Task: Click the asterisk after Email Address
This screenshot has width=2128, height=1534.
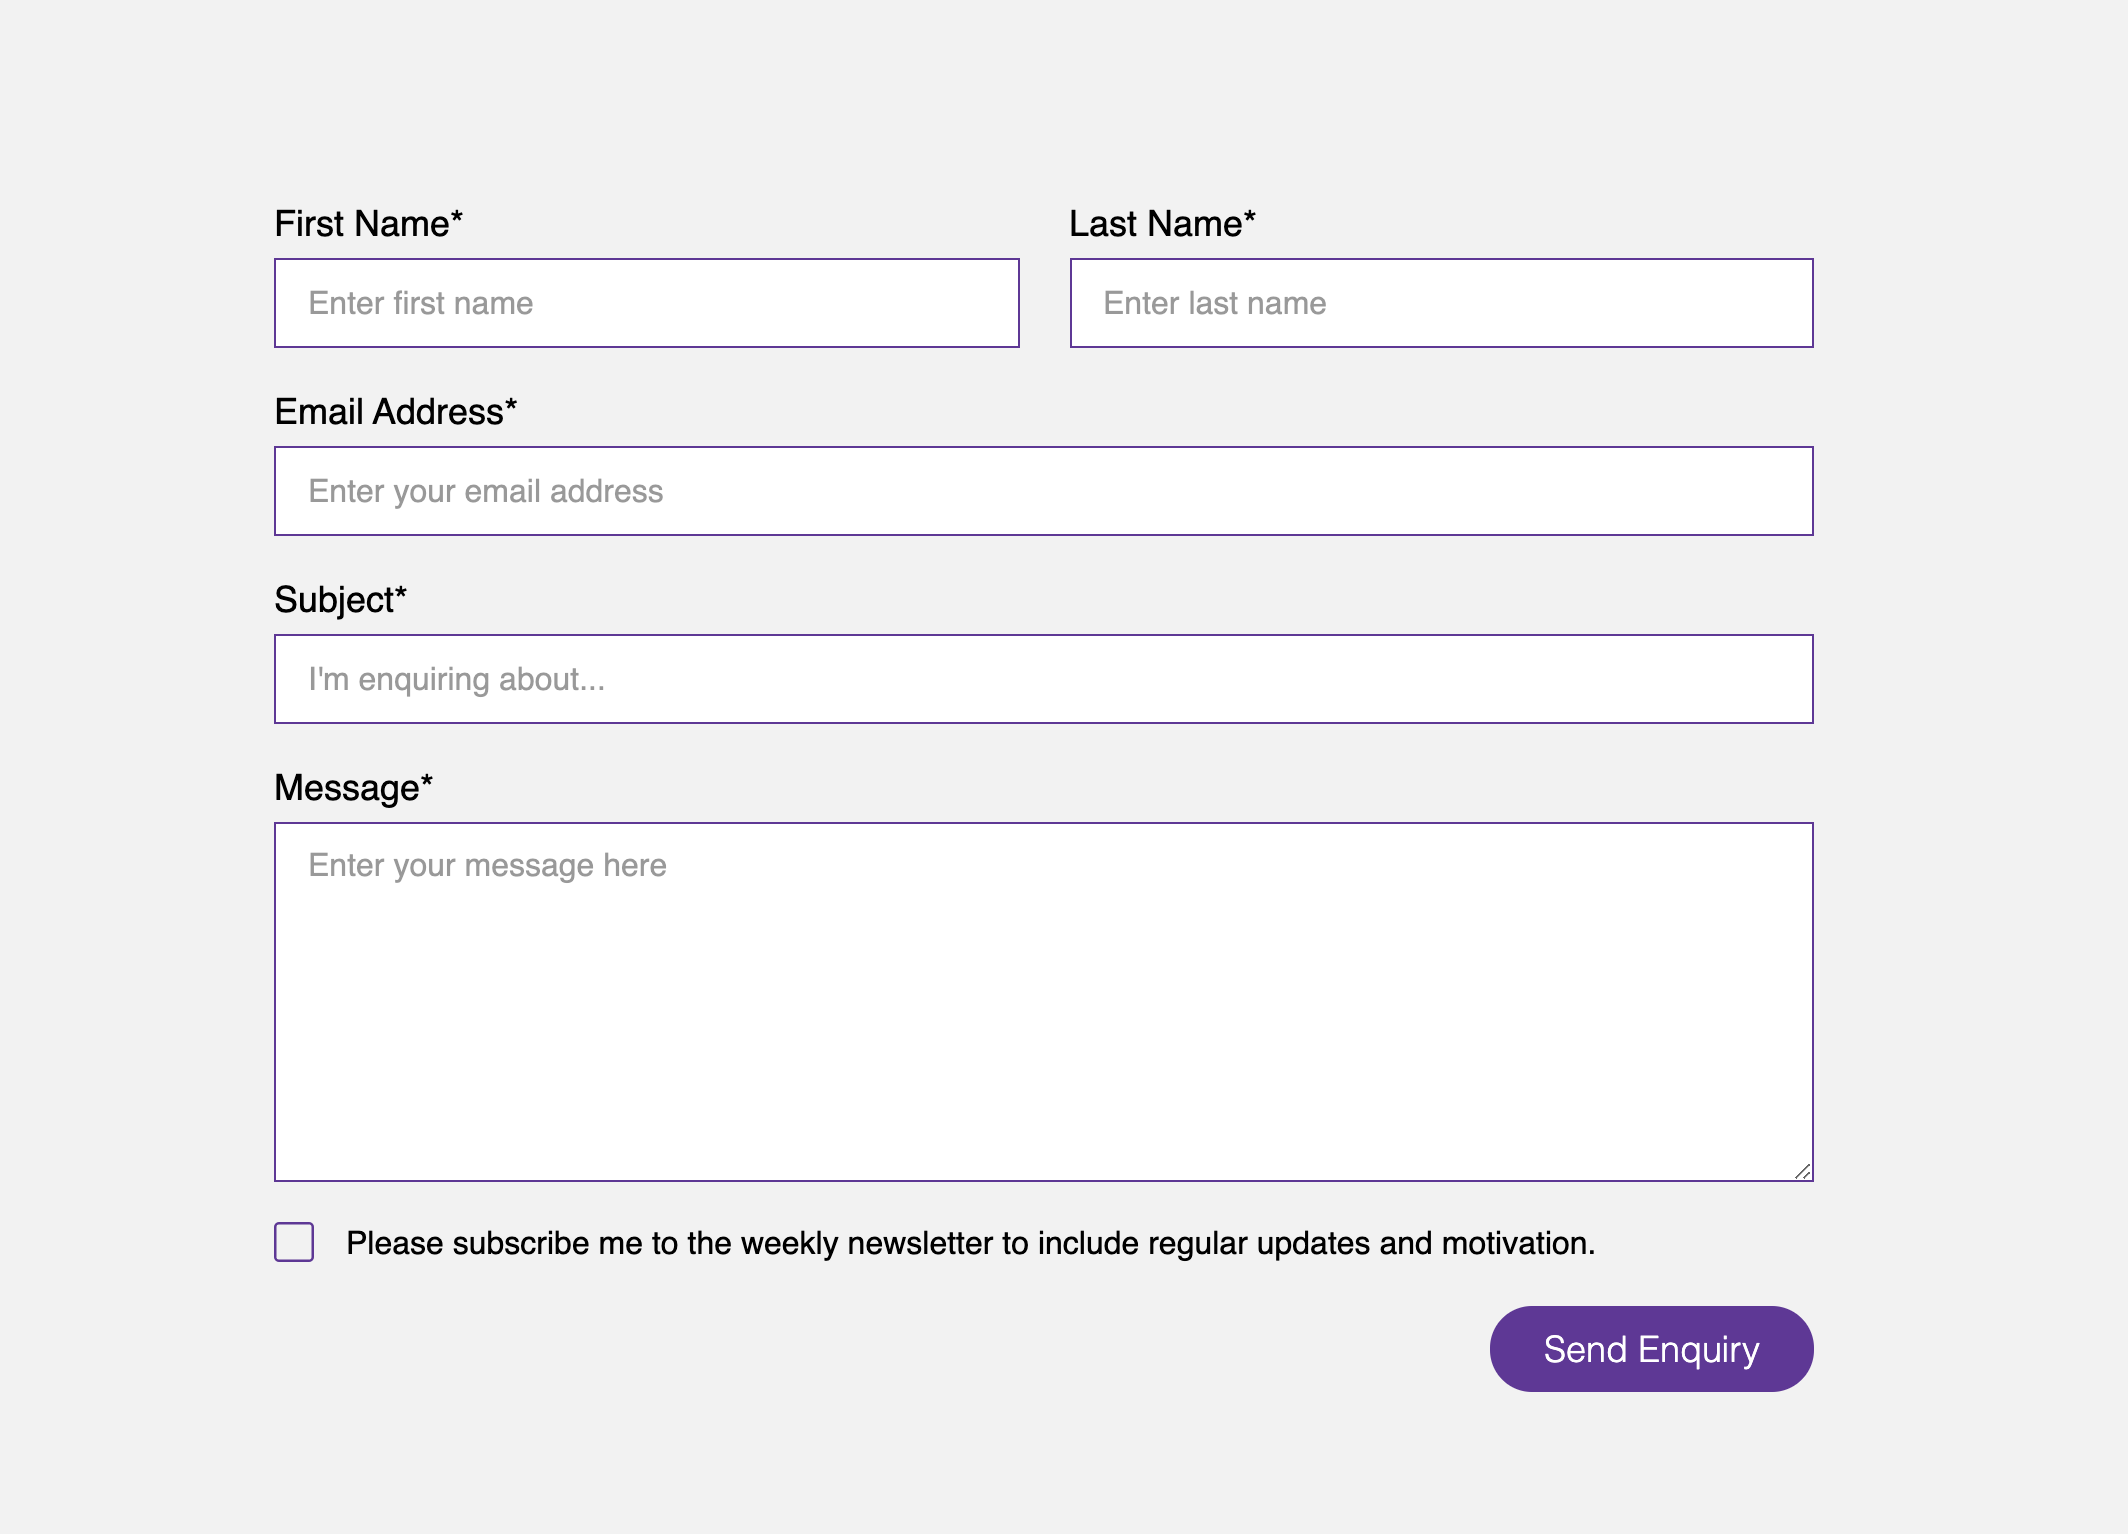Action: coord(511,405)
